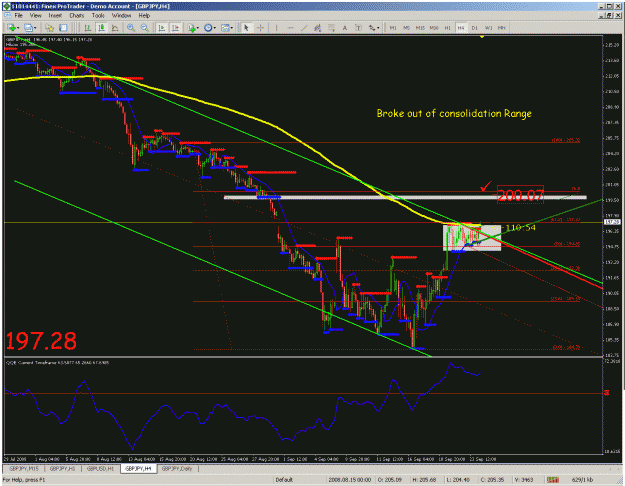Switch to M15 timeframe
Viewport: 625px width, 486px height.
420,28
